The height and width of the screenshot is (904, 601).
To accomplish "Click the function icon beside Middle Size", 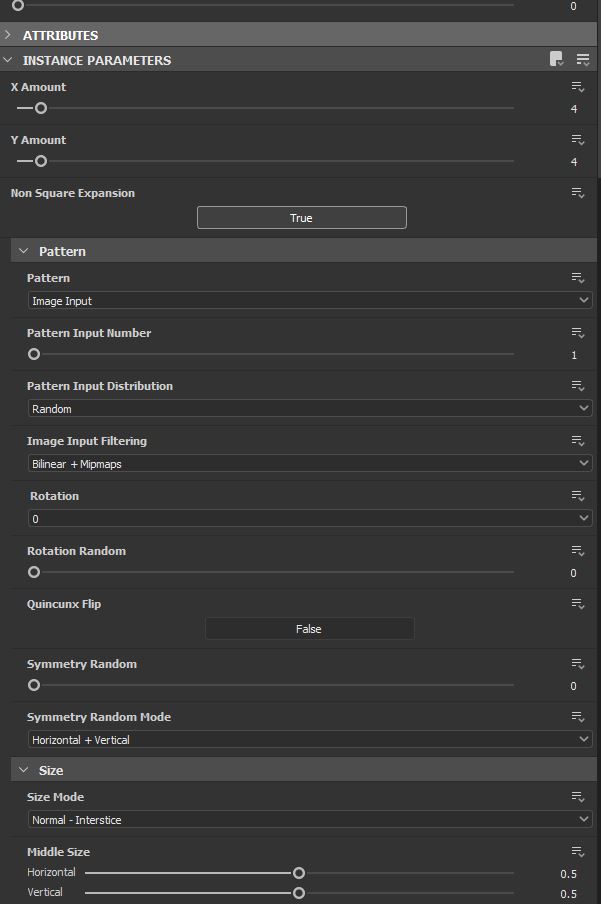I will click(x=577, y=851).
